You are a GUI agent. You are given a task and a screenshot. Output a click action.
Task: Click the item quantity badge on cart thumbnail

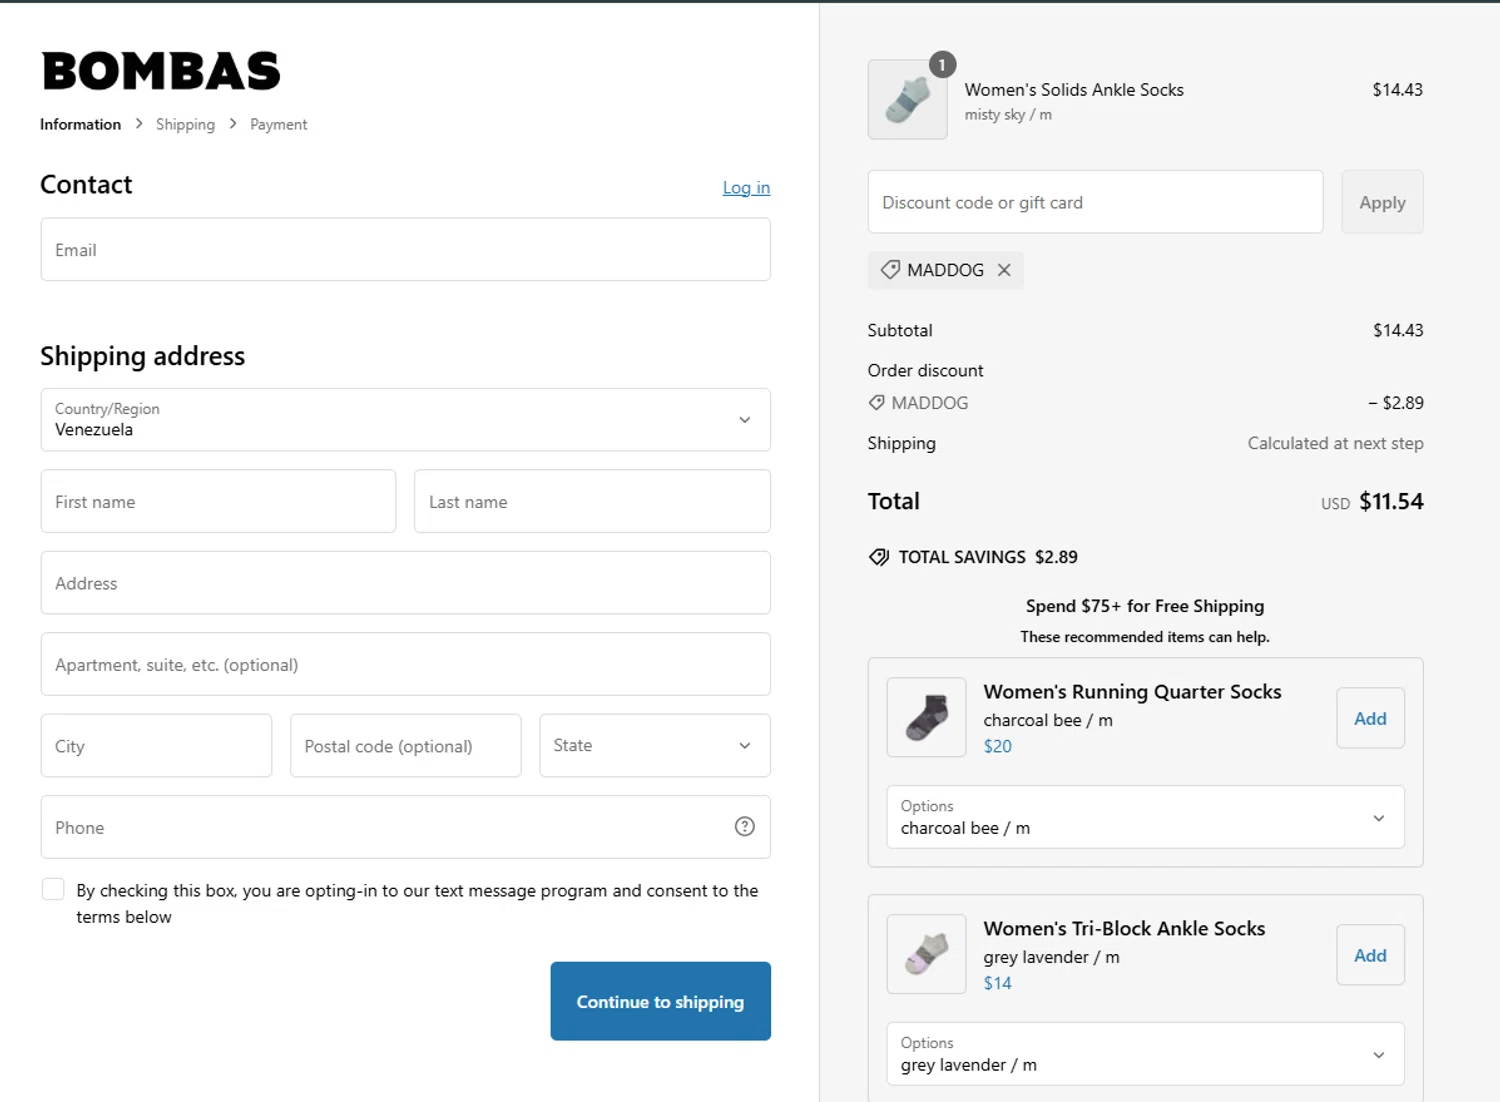[942, 65]
